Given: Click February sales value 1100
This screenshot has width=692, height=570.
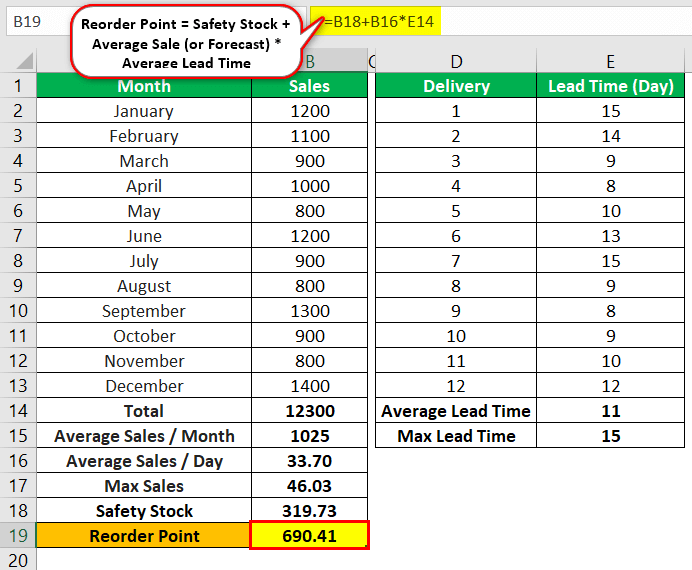Looking at the screenshot, I should pyautogui.click(x=309, y=136).
